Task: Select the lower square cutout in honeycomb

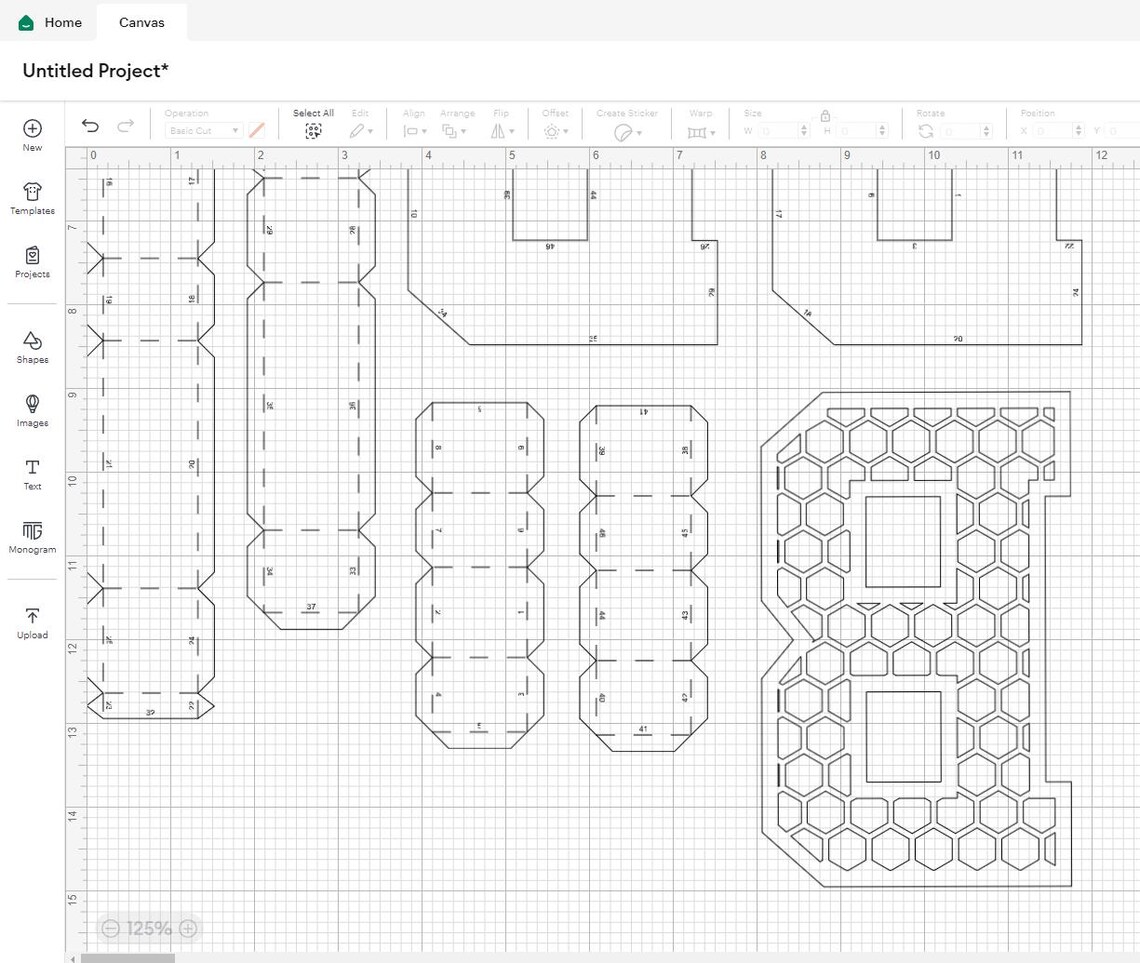Action: (903, 737)
